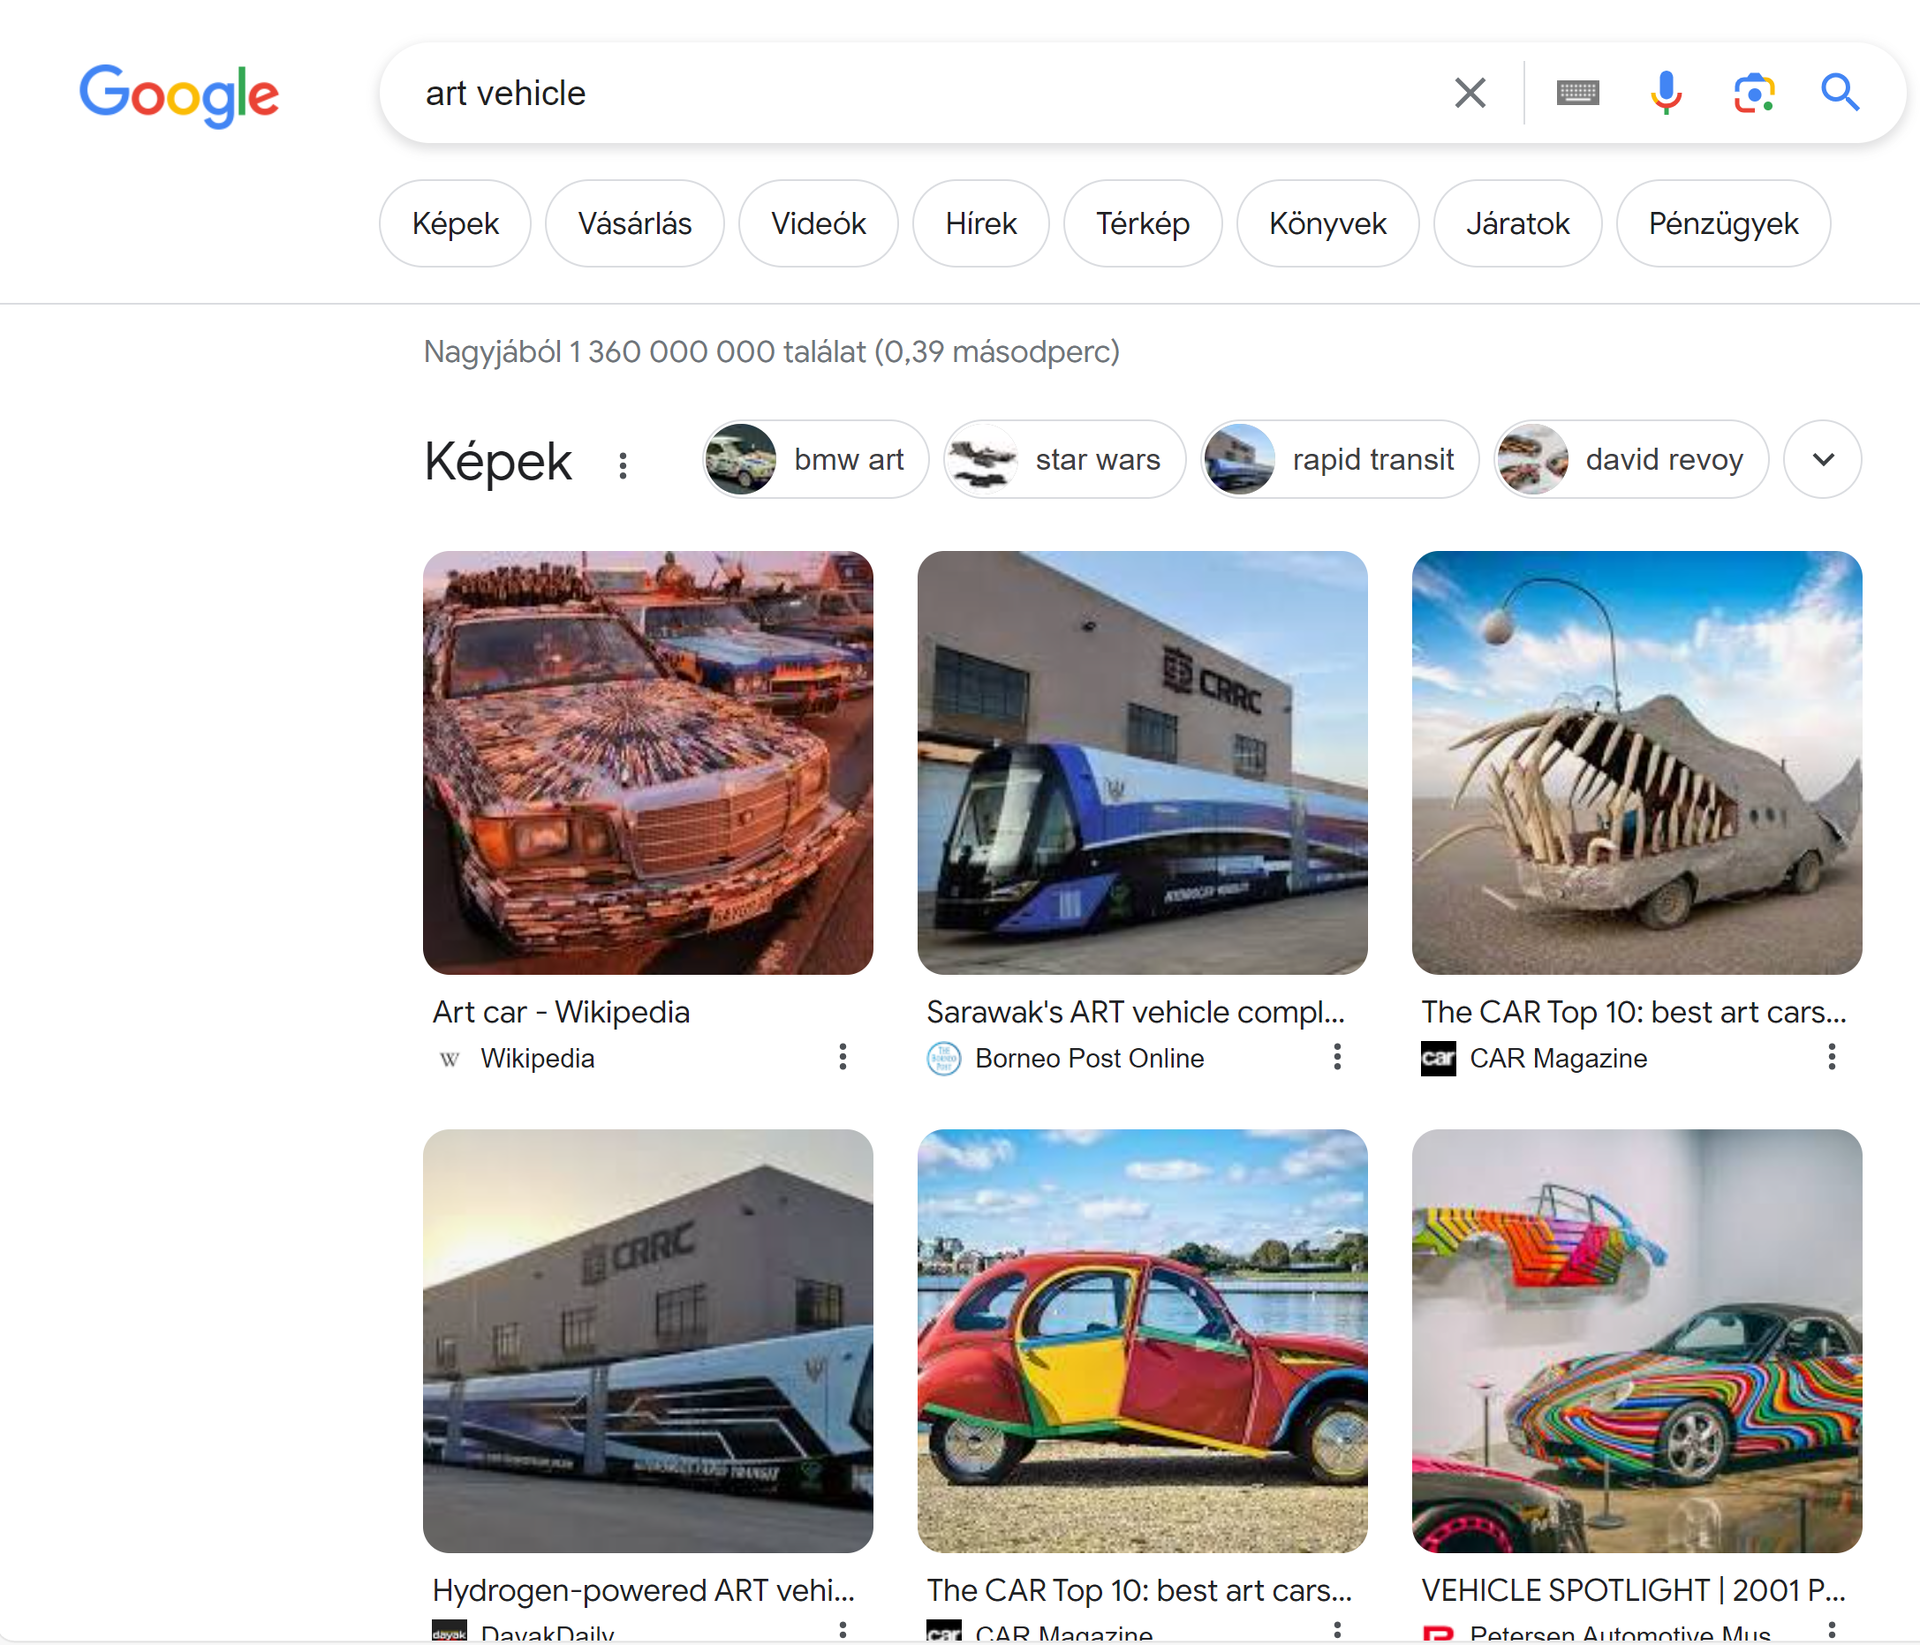This screenshot has width=1920, height=1645.
Task: Filter images by bmw art chip
Action: click(x=816, y=460)
